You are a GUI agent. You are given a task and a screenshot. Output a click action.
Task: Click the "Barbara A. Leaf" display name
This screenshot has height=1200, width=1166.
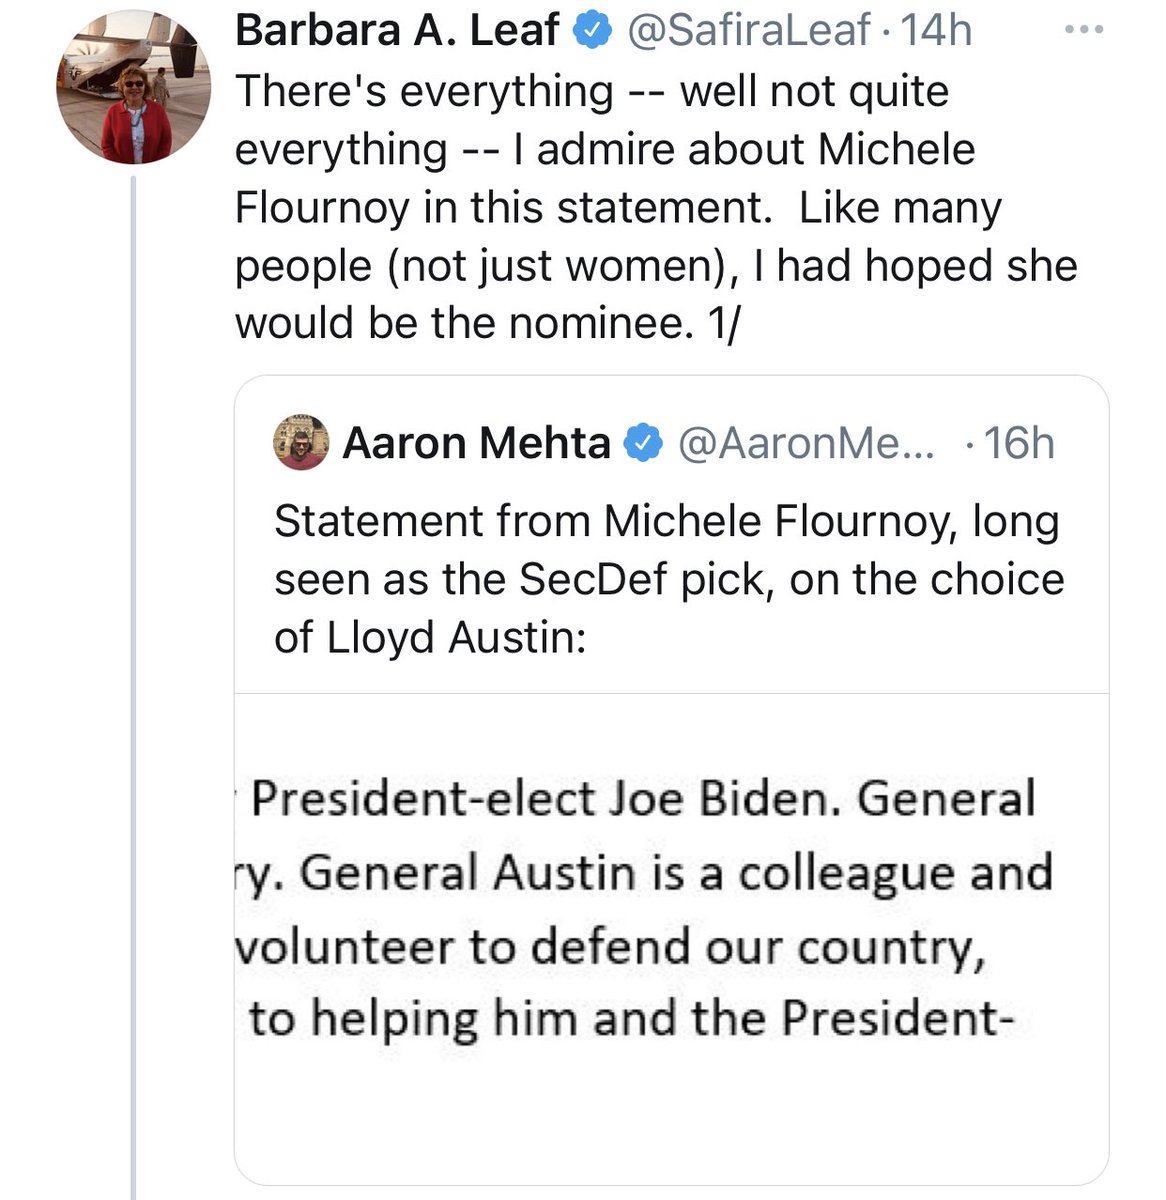click(396, 32)
